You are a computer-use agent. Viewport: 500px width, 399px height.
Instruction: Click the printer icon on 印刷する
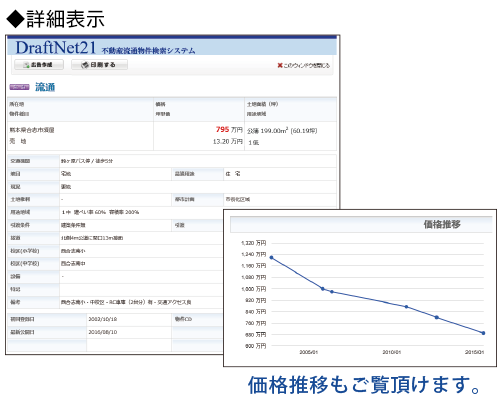(85, 65)
